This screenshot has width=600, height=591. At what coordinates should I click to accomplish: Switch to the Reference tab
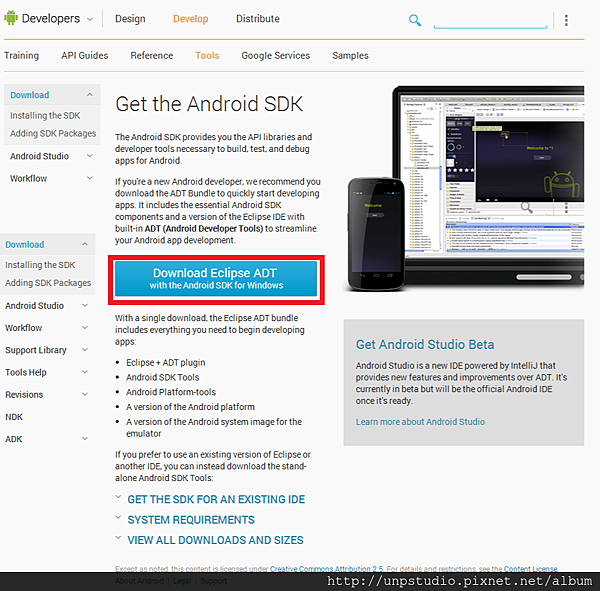click(x=152, y=56)
